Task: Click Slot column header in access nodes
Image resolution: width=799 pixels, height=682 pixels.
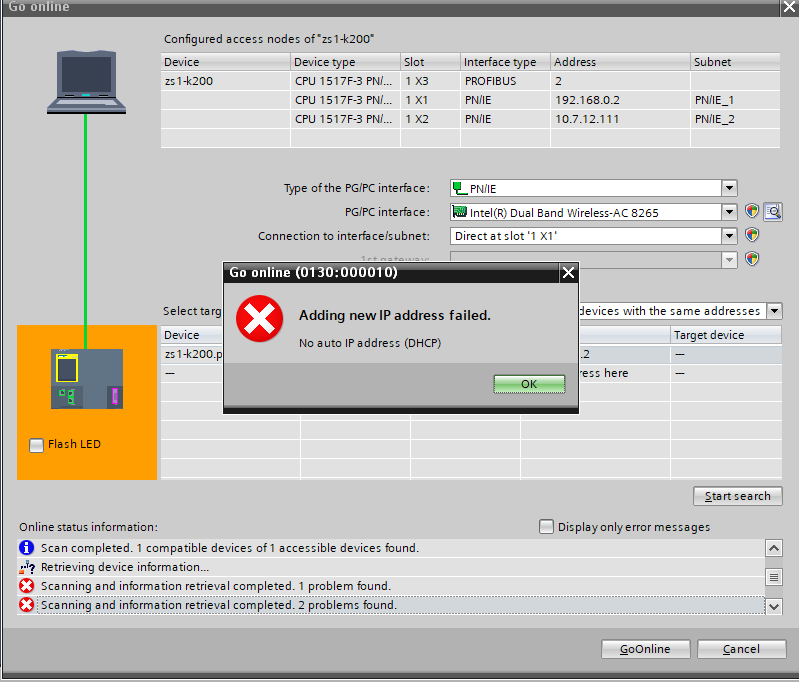Action: point(431,62)
